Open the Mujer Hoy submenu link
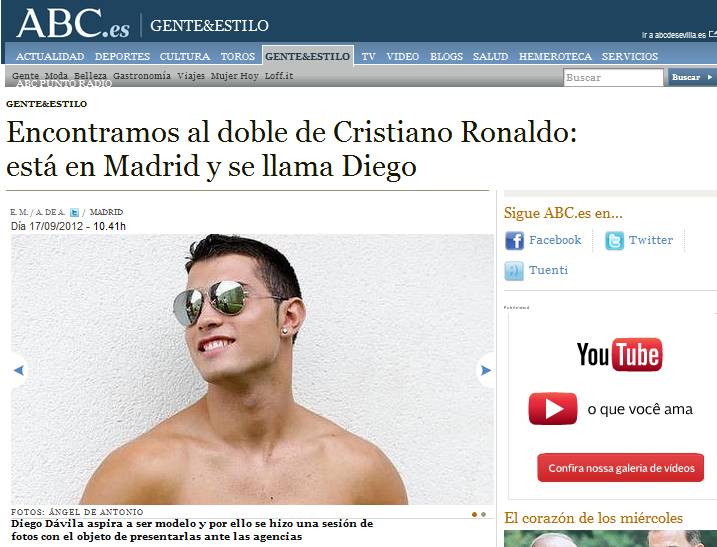Image resolution: width=717 pixels, height=547 pixels. [235, 75]
